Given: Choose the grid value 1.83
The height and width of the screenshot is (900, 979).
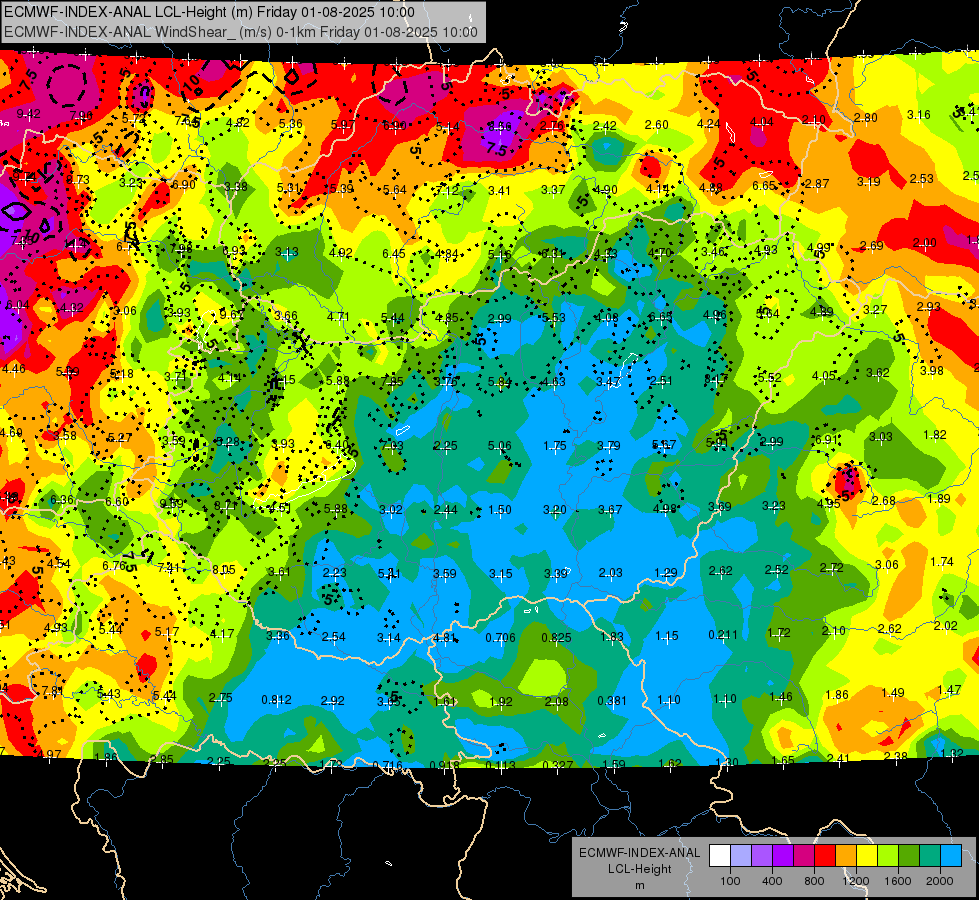Looking at the screenshot, I should tap(612, 636).
